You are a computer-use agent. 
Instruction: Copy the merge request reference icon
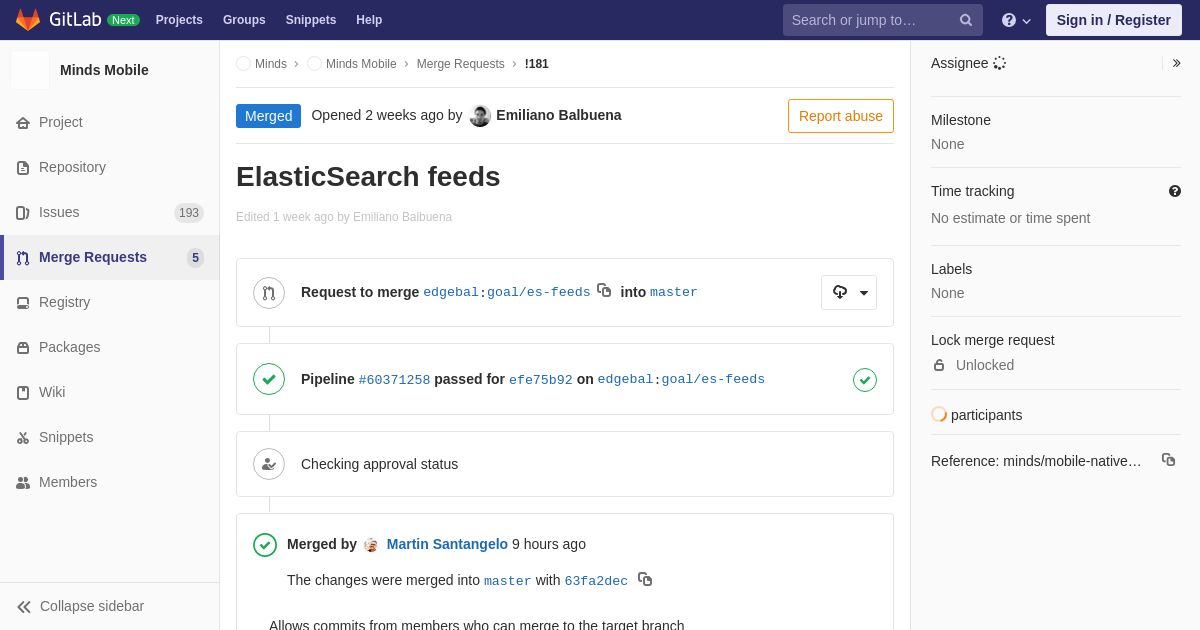click(x=1168, y=460)
